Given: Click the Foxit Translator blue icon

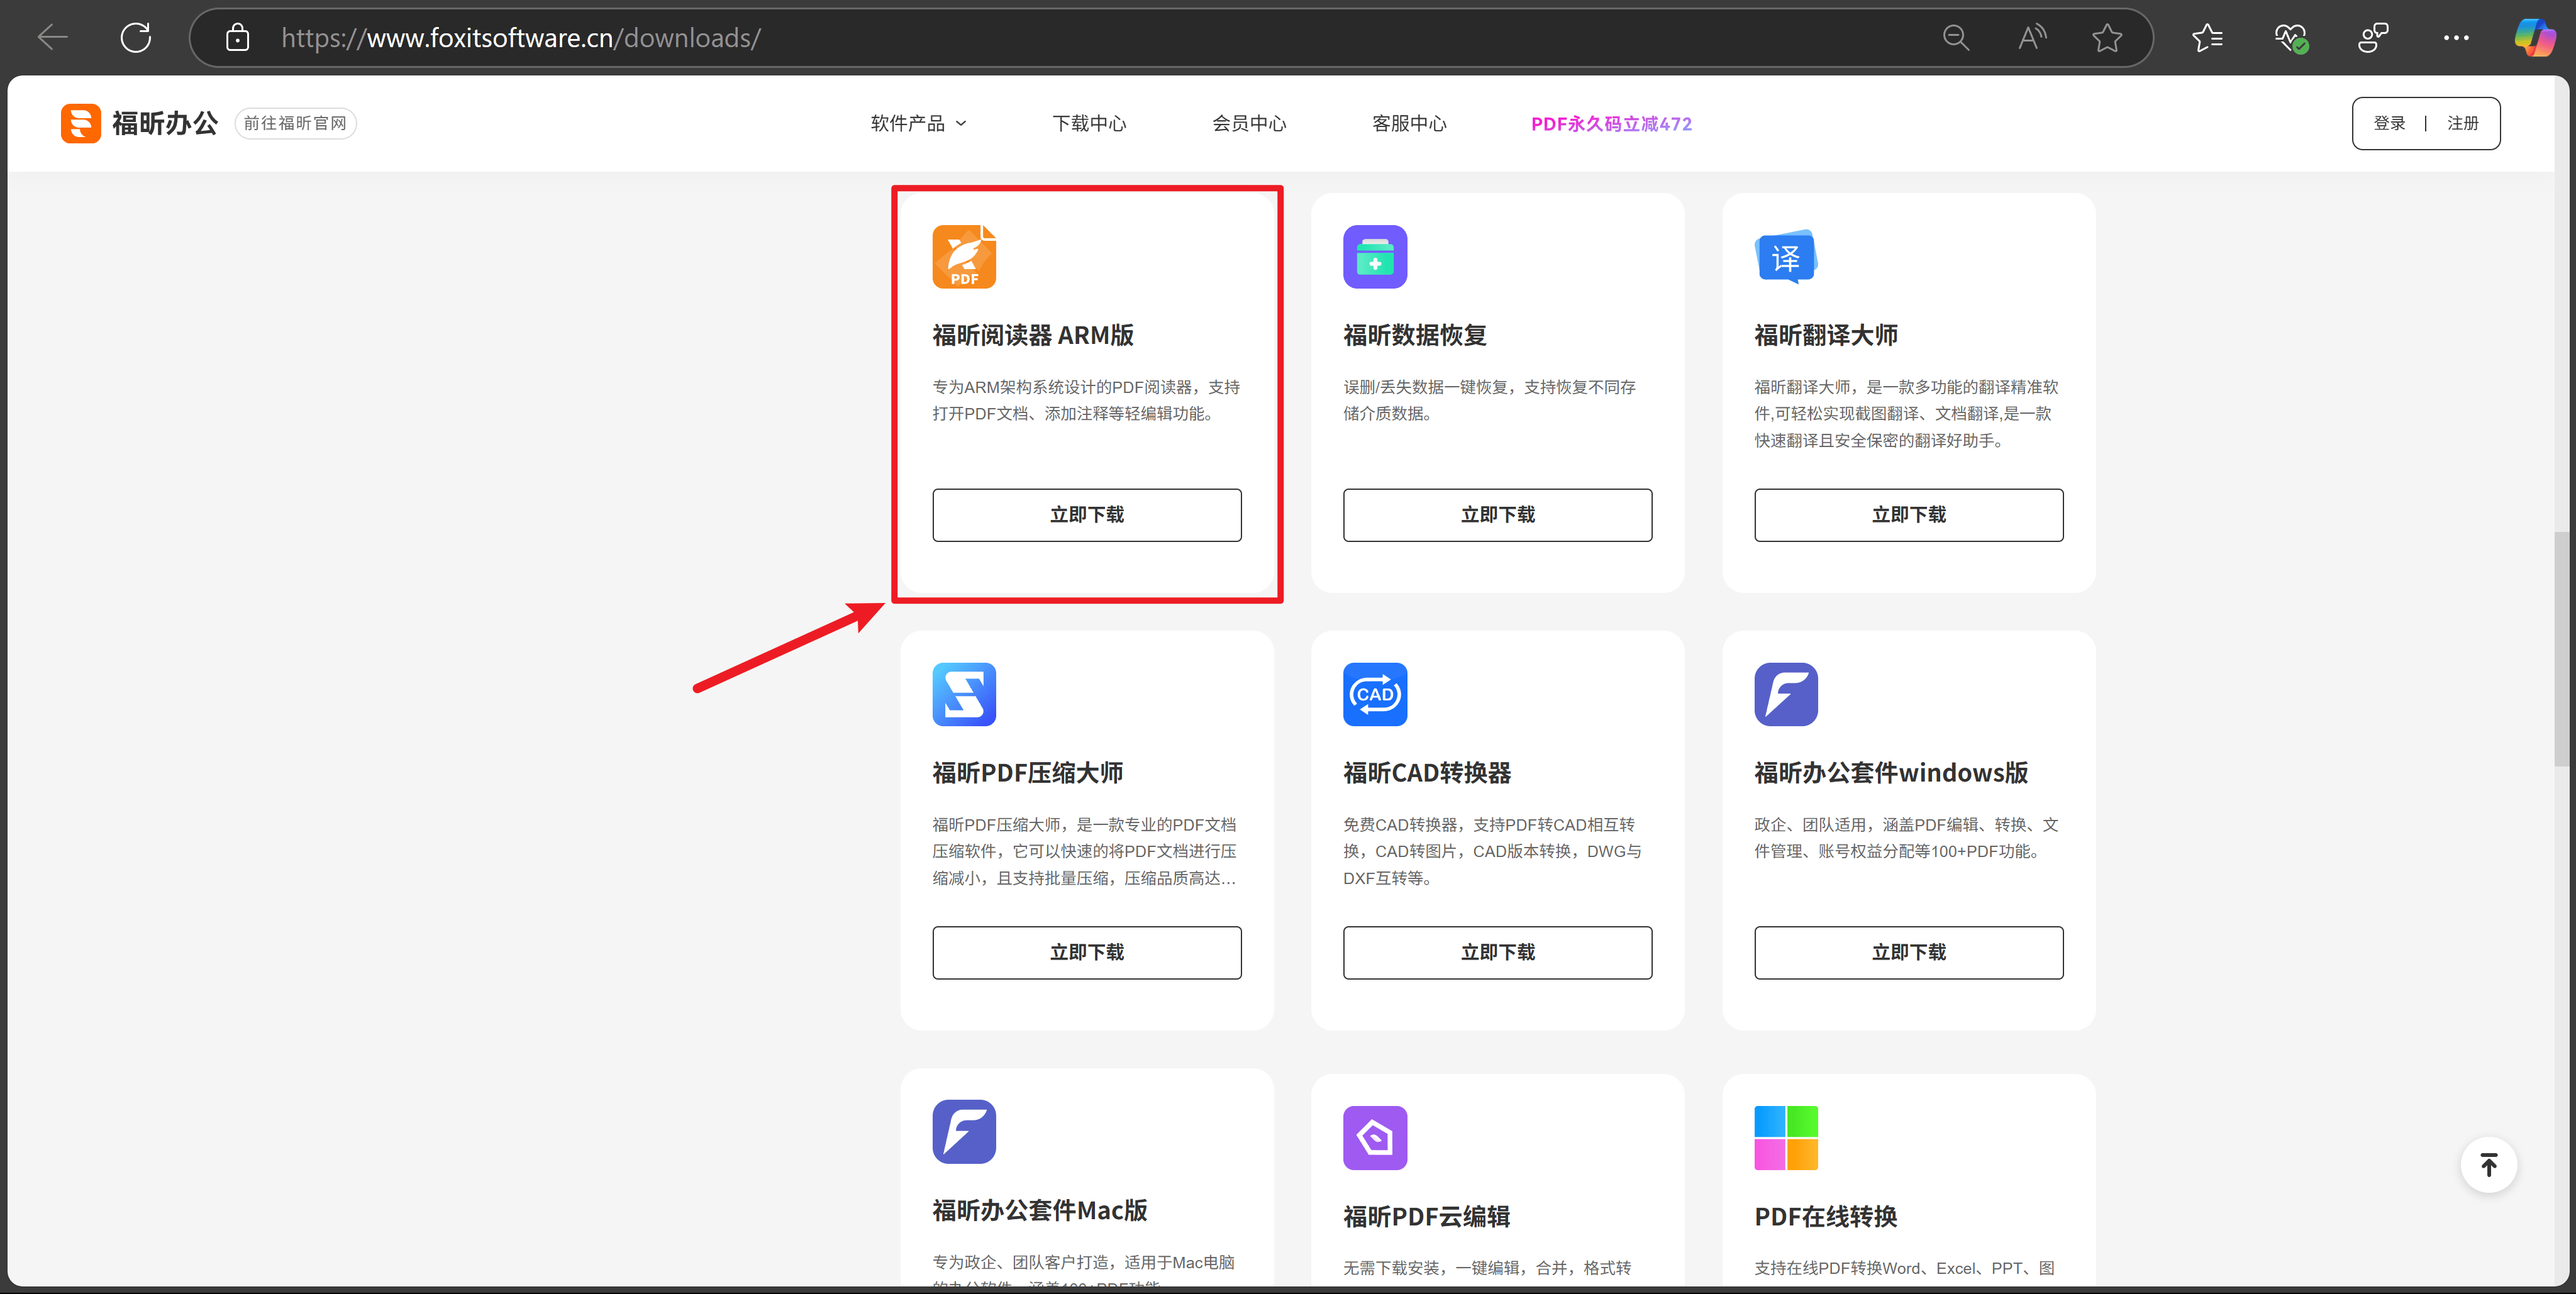Looking at the screenshot, I should [1785, 257].
